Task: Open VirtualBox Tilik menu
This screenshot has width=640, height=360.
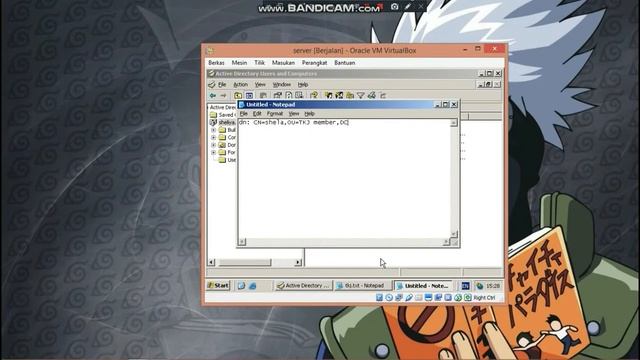Action: 260,63
